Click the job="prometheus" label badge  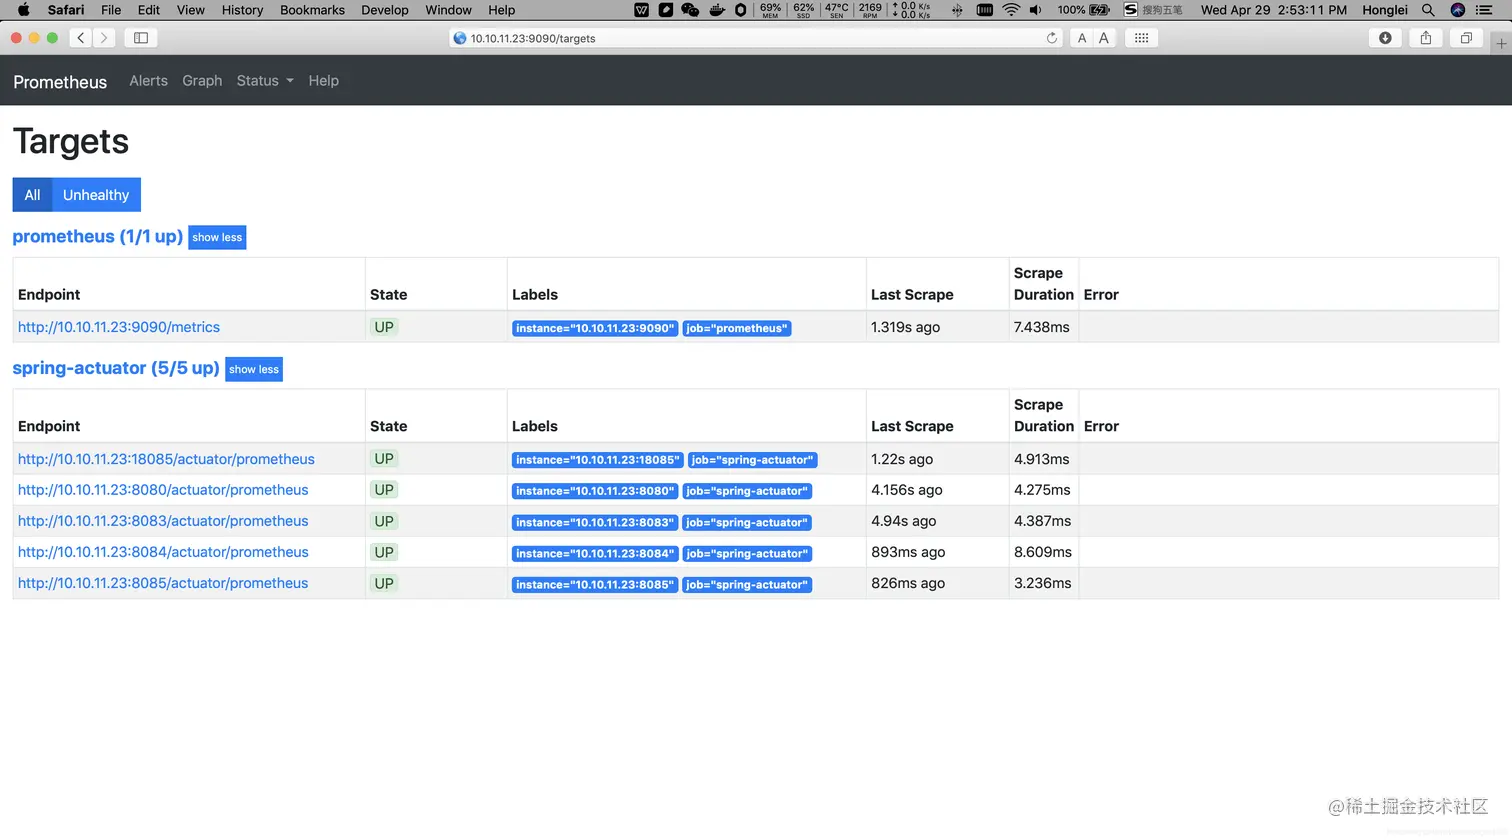pyautogui.click(x=737, y=328)
